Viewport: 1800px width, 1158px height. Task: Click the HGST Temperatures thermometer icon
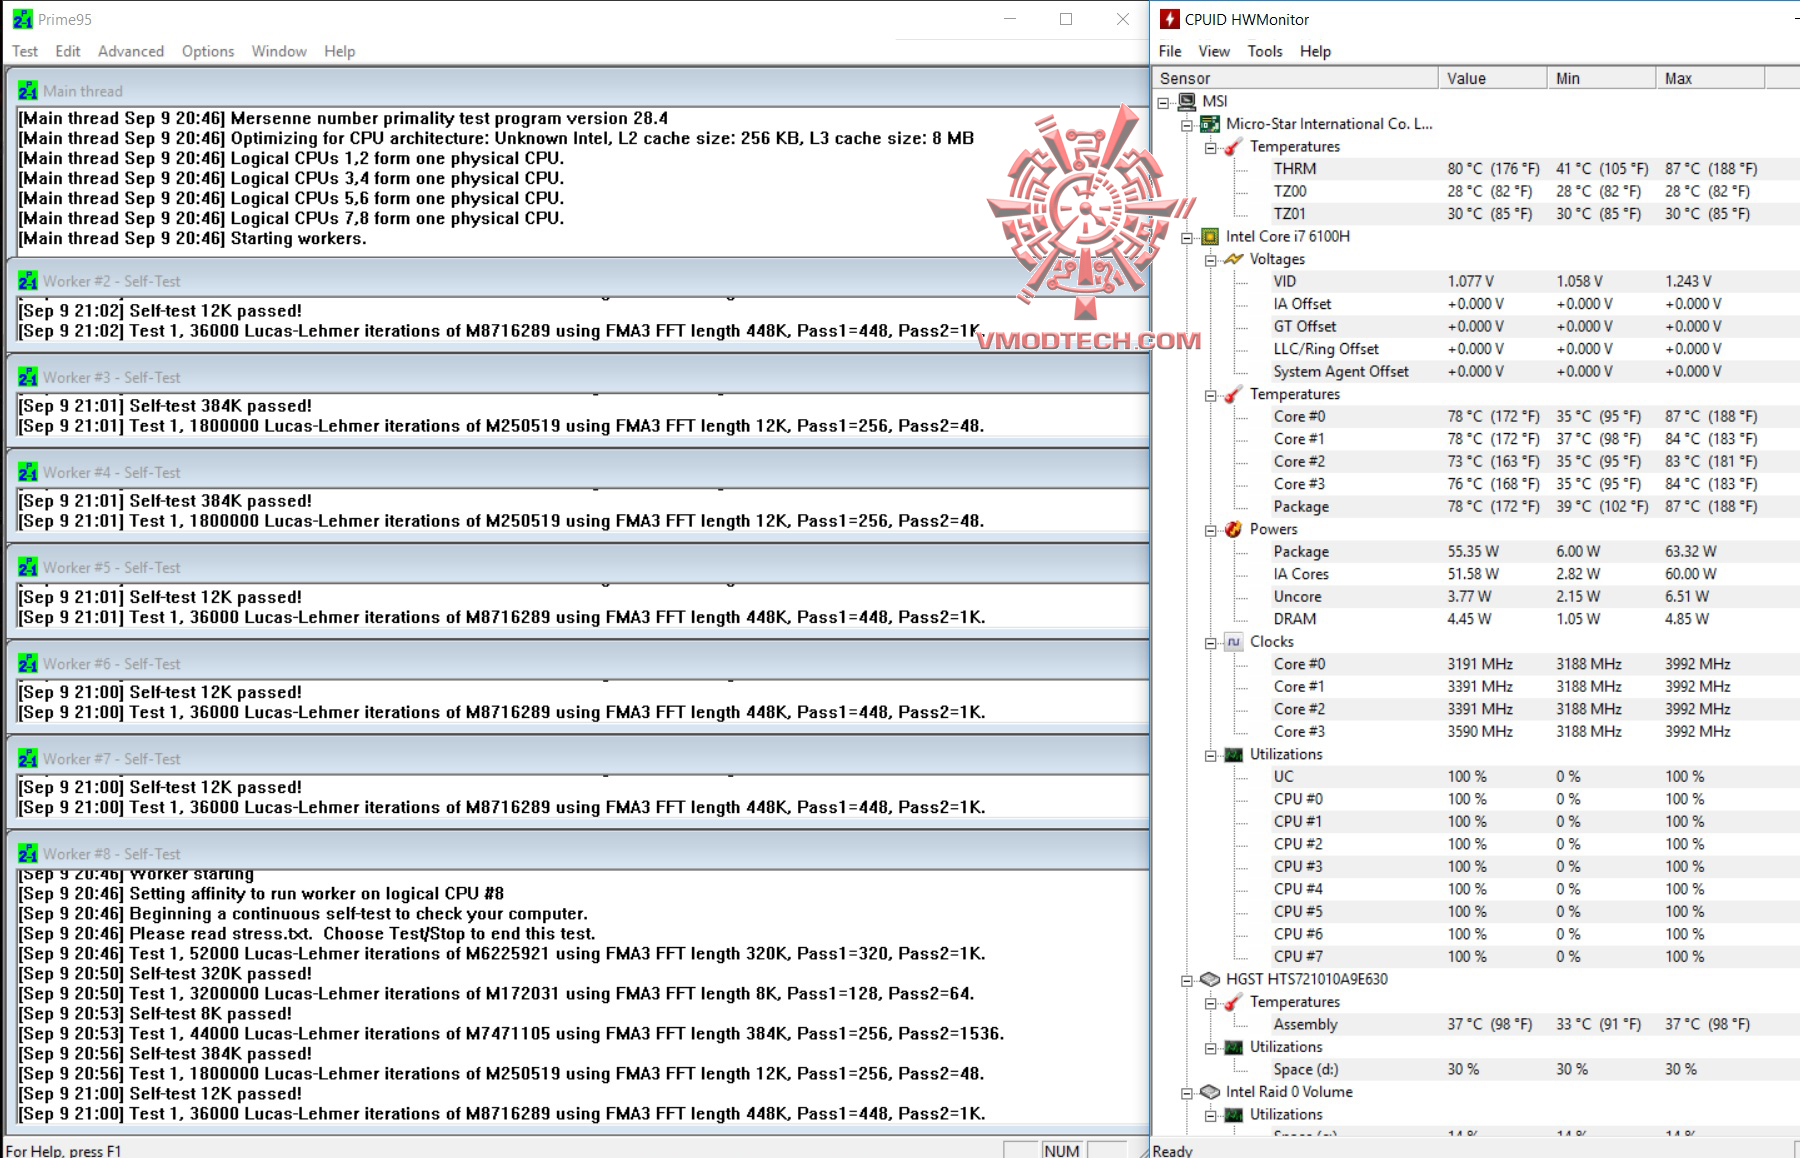1233,1002
